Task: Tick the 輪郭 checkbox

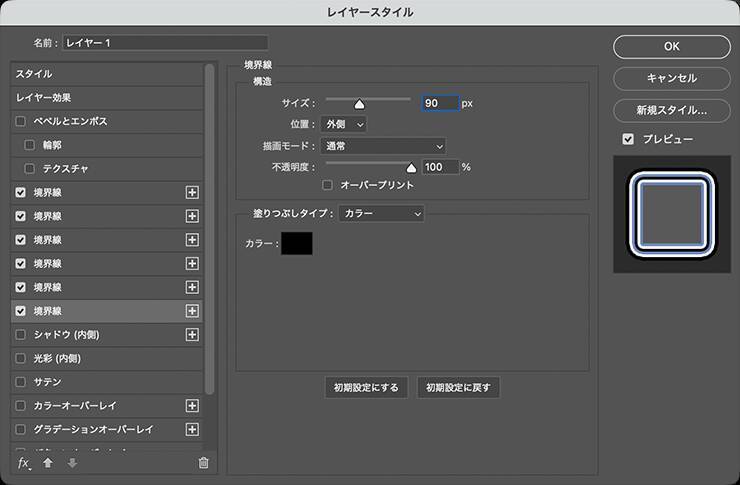Action: (x=29, y=145)
